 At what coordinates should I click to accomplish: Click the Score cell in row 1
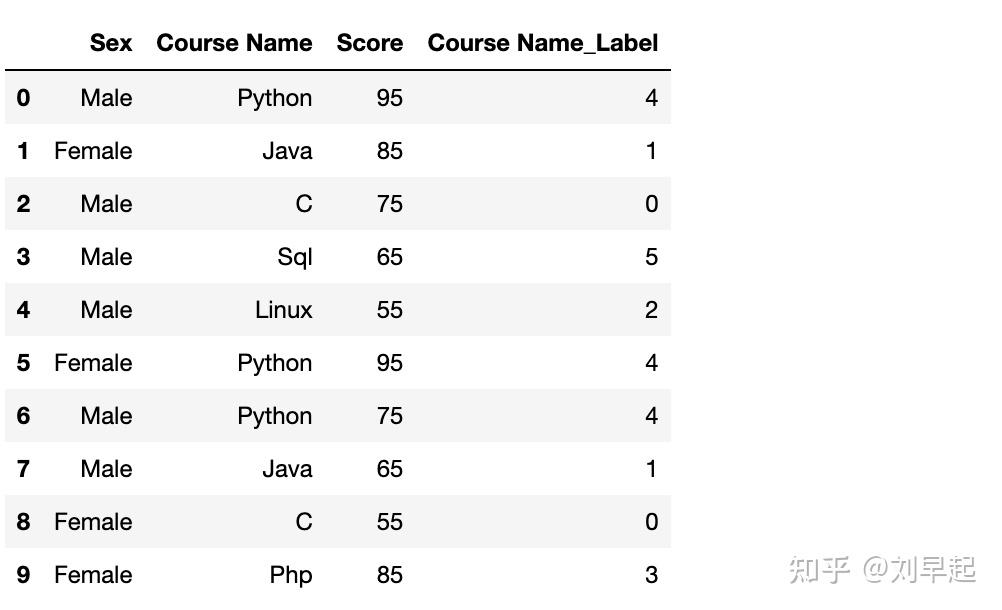pyautogui.click(x=389, y=151)
